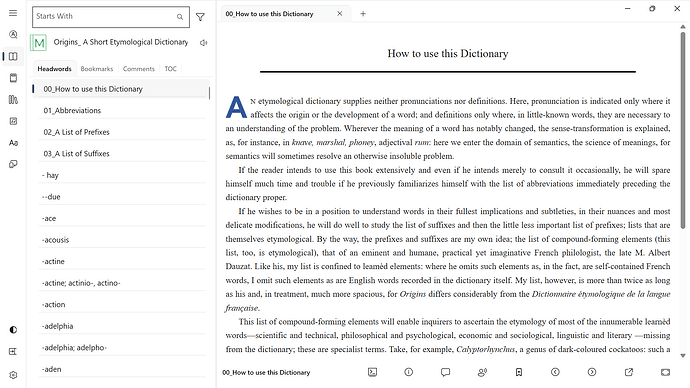Click the bookmark icon in bottom toolbar
Screen dimensions: 690x388
tap(519, 372)
